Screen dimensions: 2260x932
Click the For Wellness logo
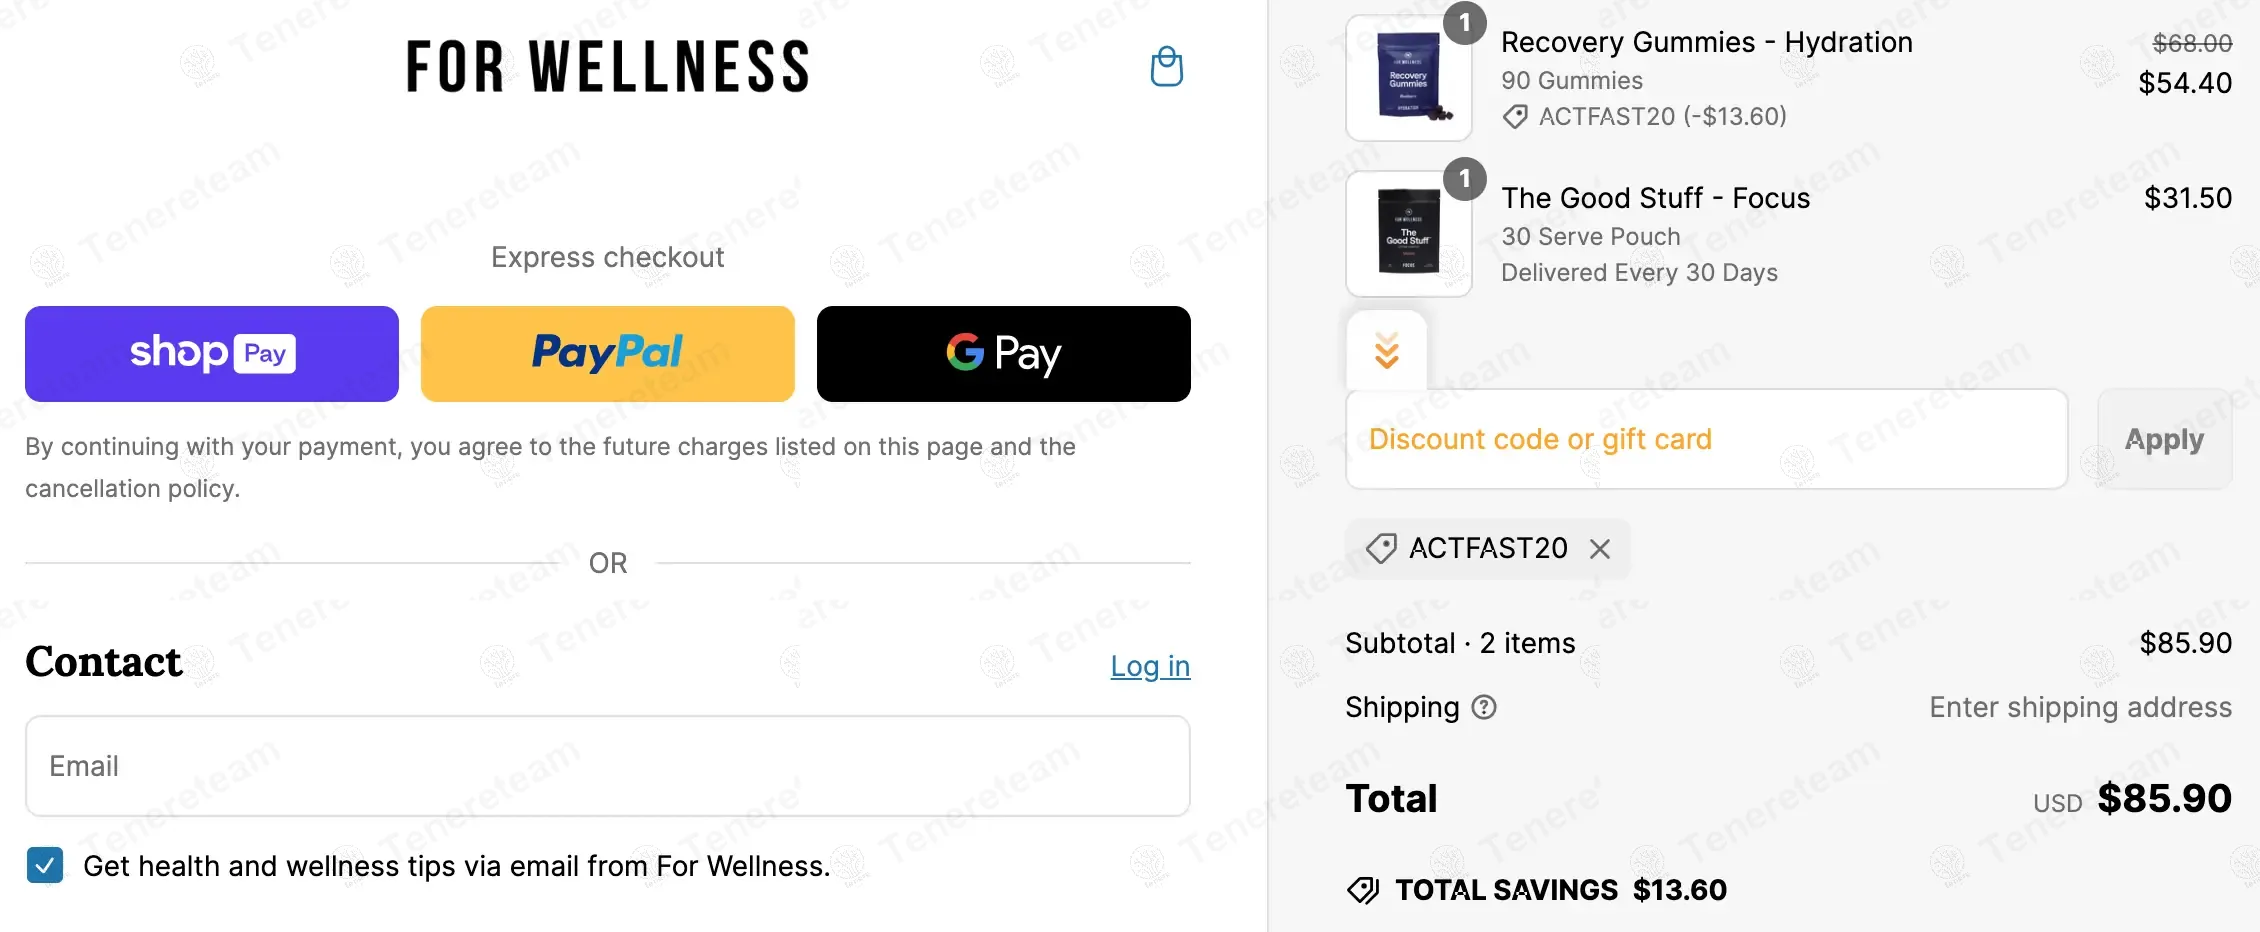pos(608,67)
